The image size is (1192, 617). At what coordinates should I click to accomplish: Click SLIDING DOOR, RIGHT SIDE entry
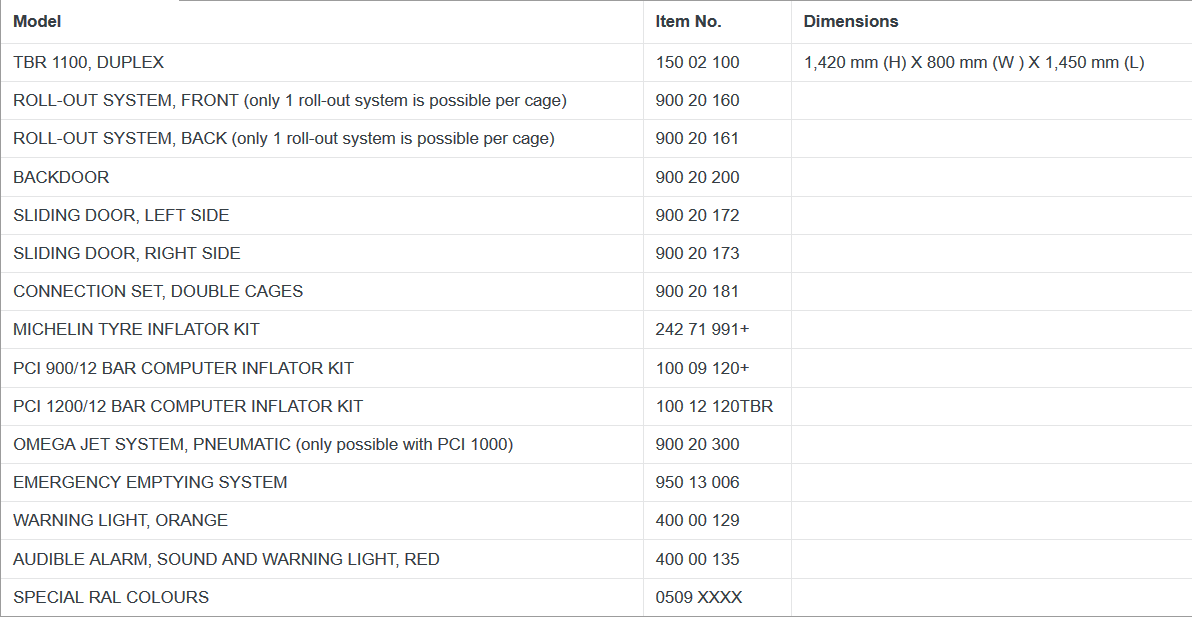click(x=127, y=253)
